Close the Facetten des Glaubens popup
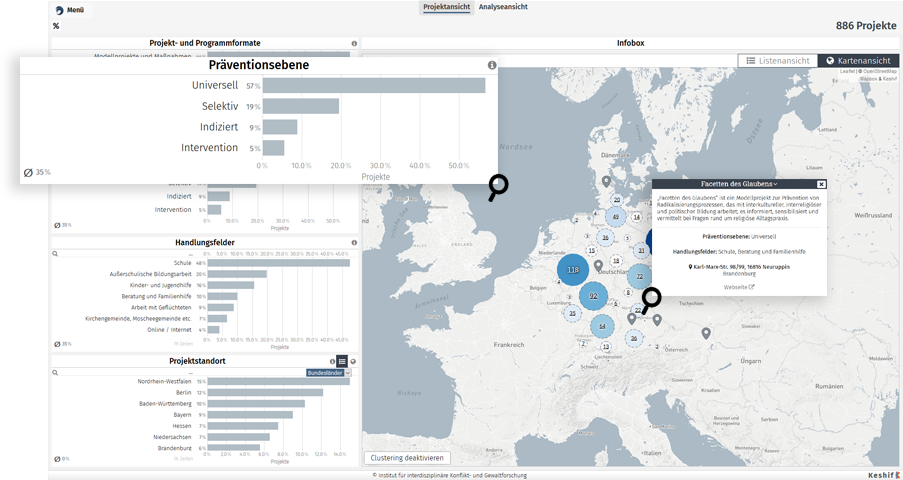The height and width of the screenshot is (480, 903). 821,184
